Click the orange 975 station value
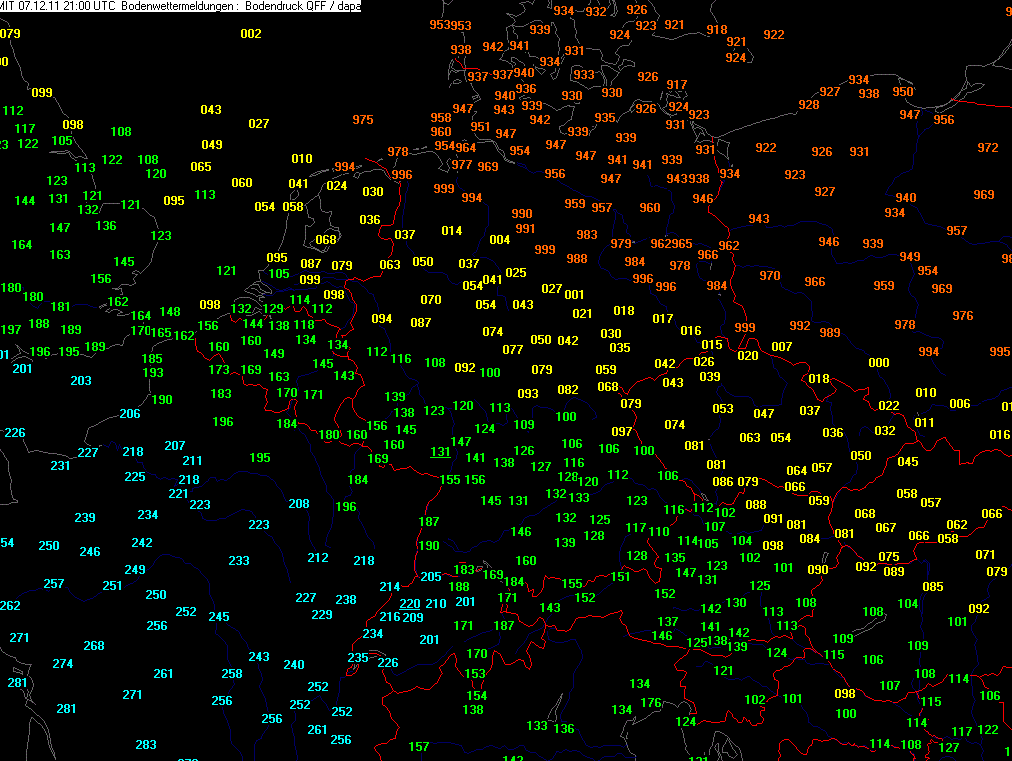This screenshot has width=1012, height=761. point(363,120)
